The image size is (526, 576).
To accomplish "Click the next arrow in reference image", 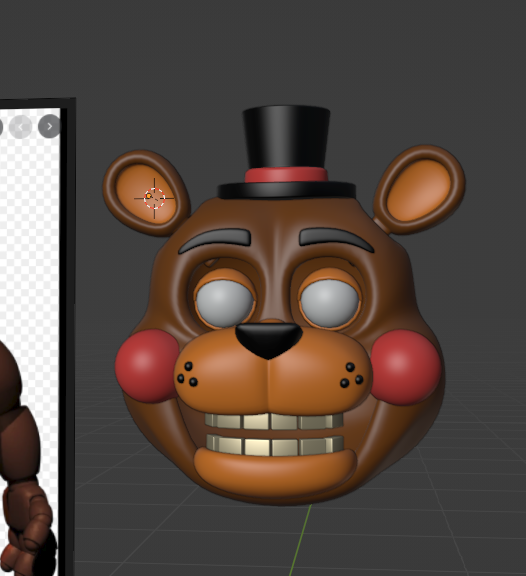I will coord(49,126).
